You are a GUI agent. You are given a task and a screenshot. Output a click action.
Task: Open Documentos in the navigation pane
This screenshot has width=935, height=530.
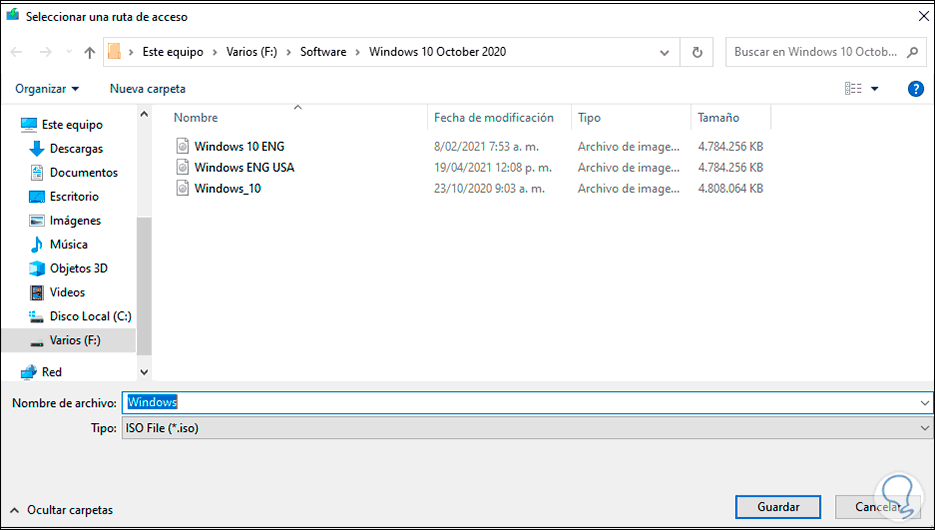(83, 173)
